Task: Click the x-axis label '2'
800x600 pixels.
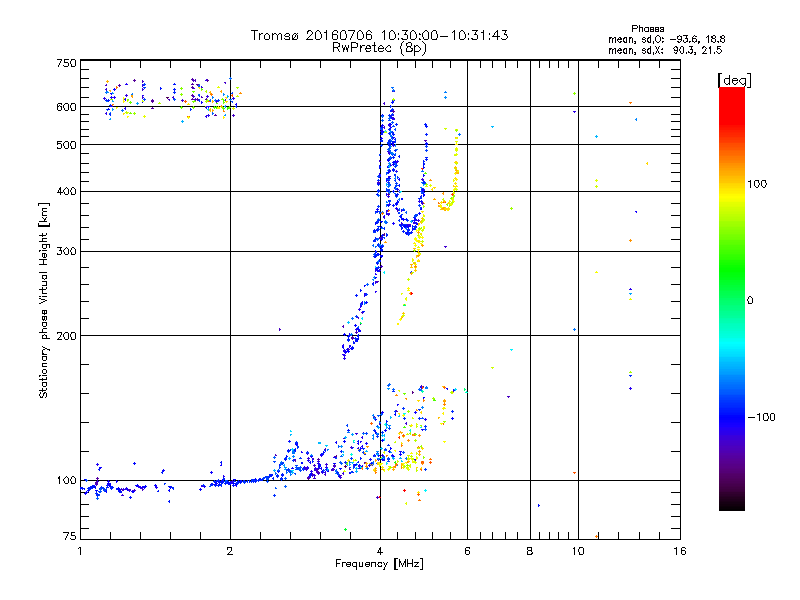Action: click(x=230, y=551)
